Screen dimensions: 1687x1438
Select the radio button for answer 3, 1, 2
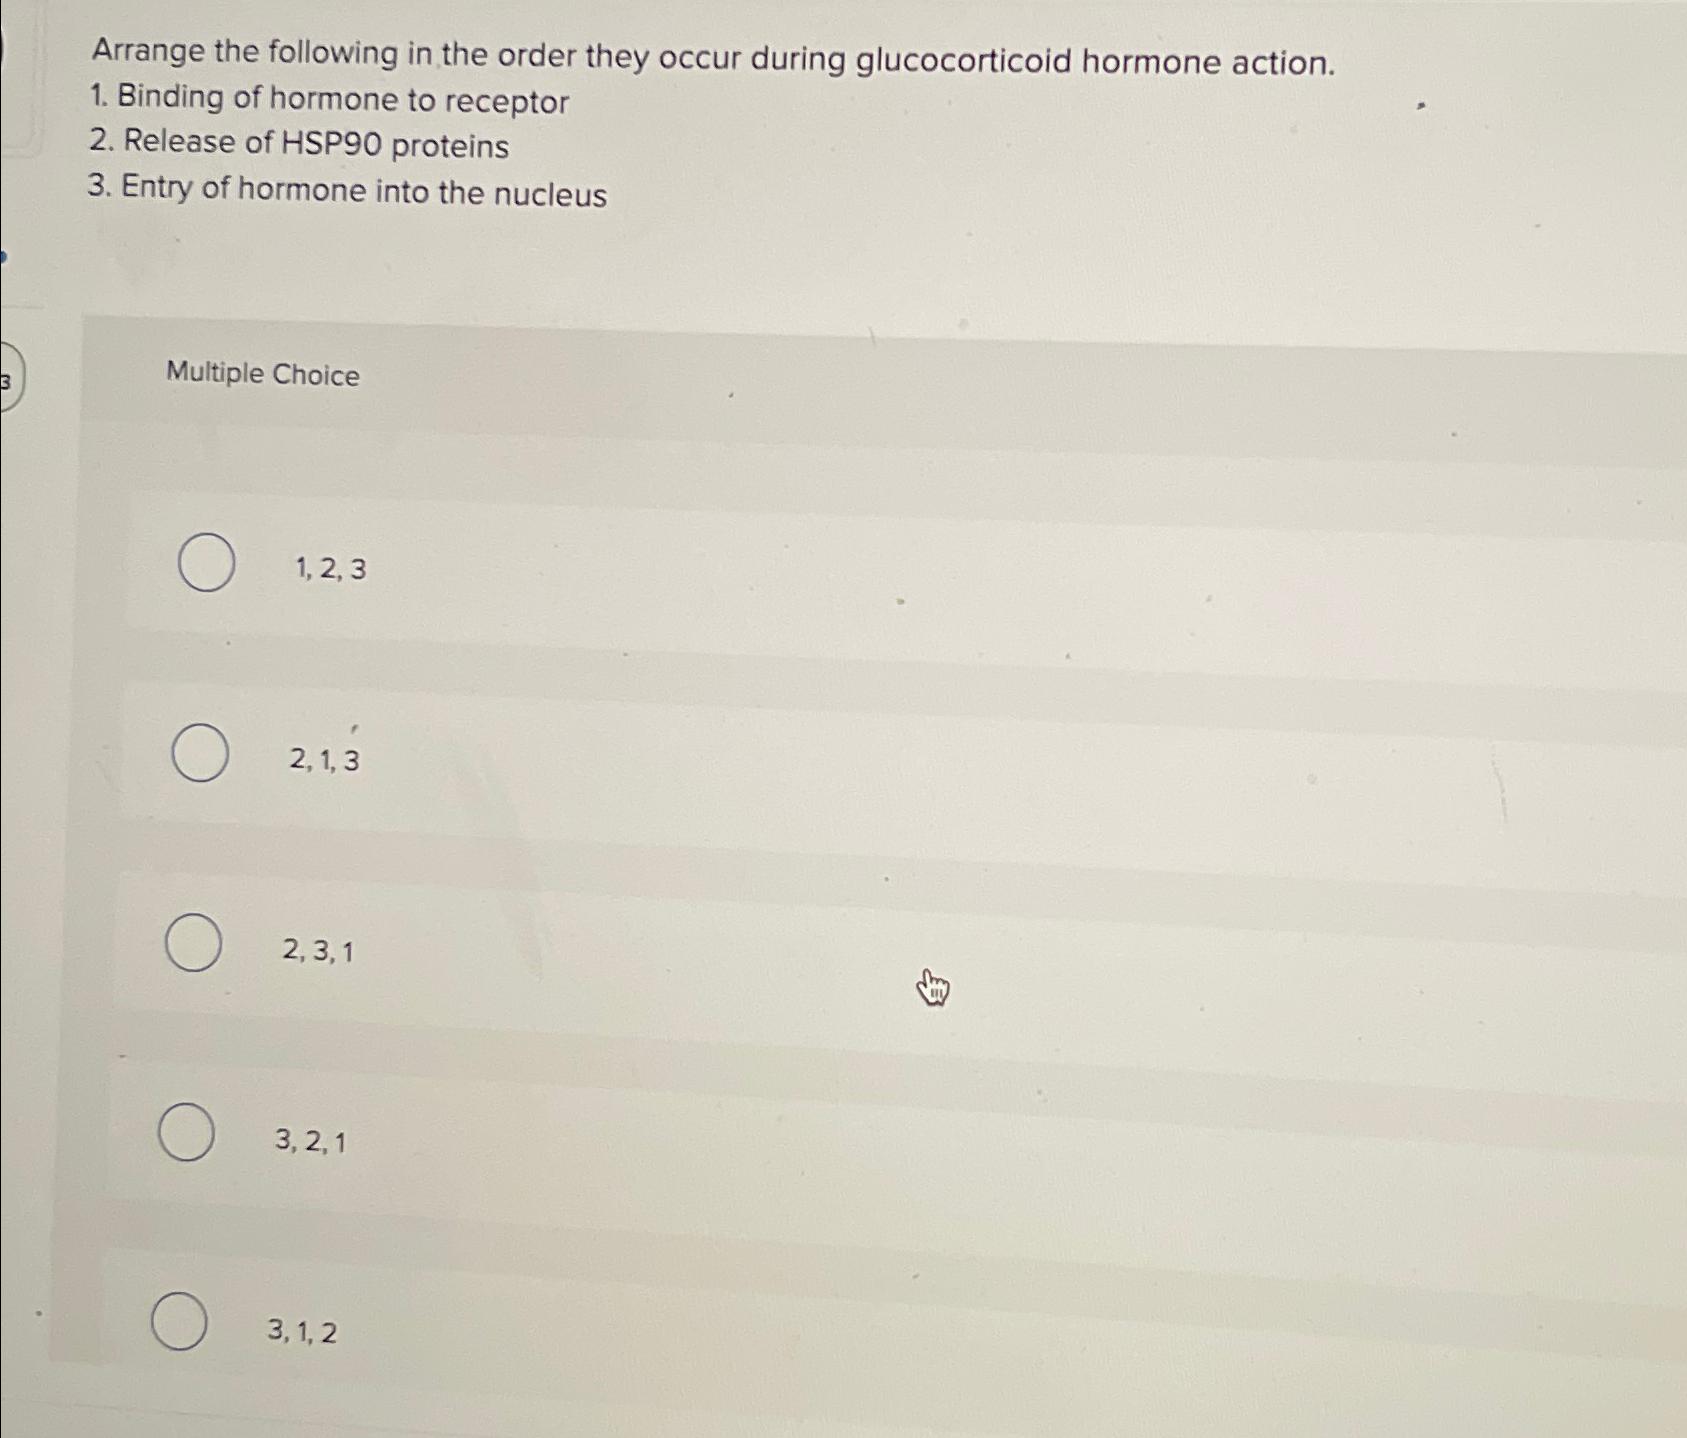pos(180,1321)
